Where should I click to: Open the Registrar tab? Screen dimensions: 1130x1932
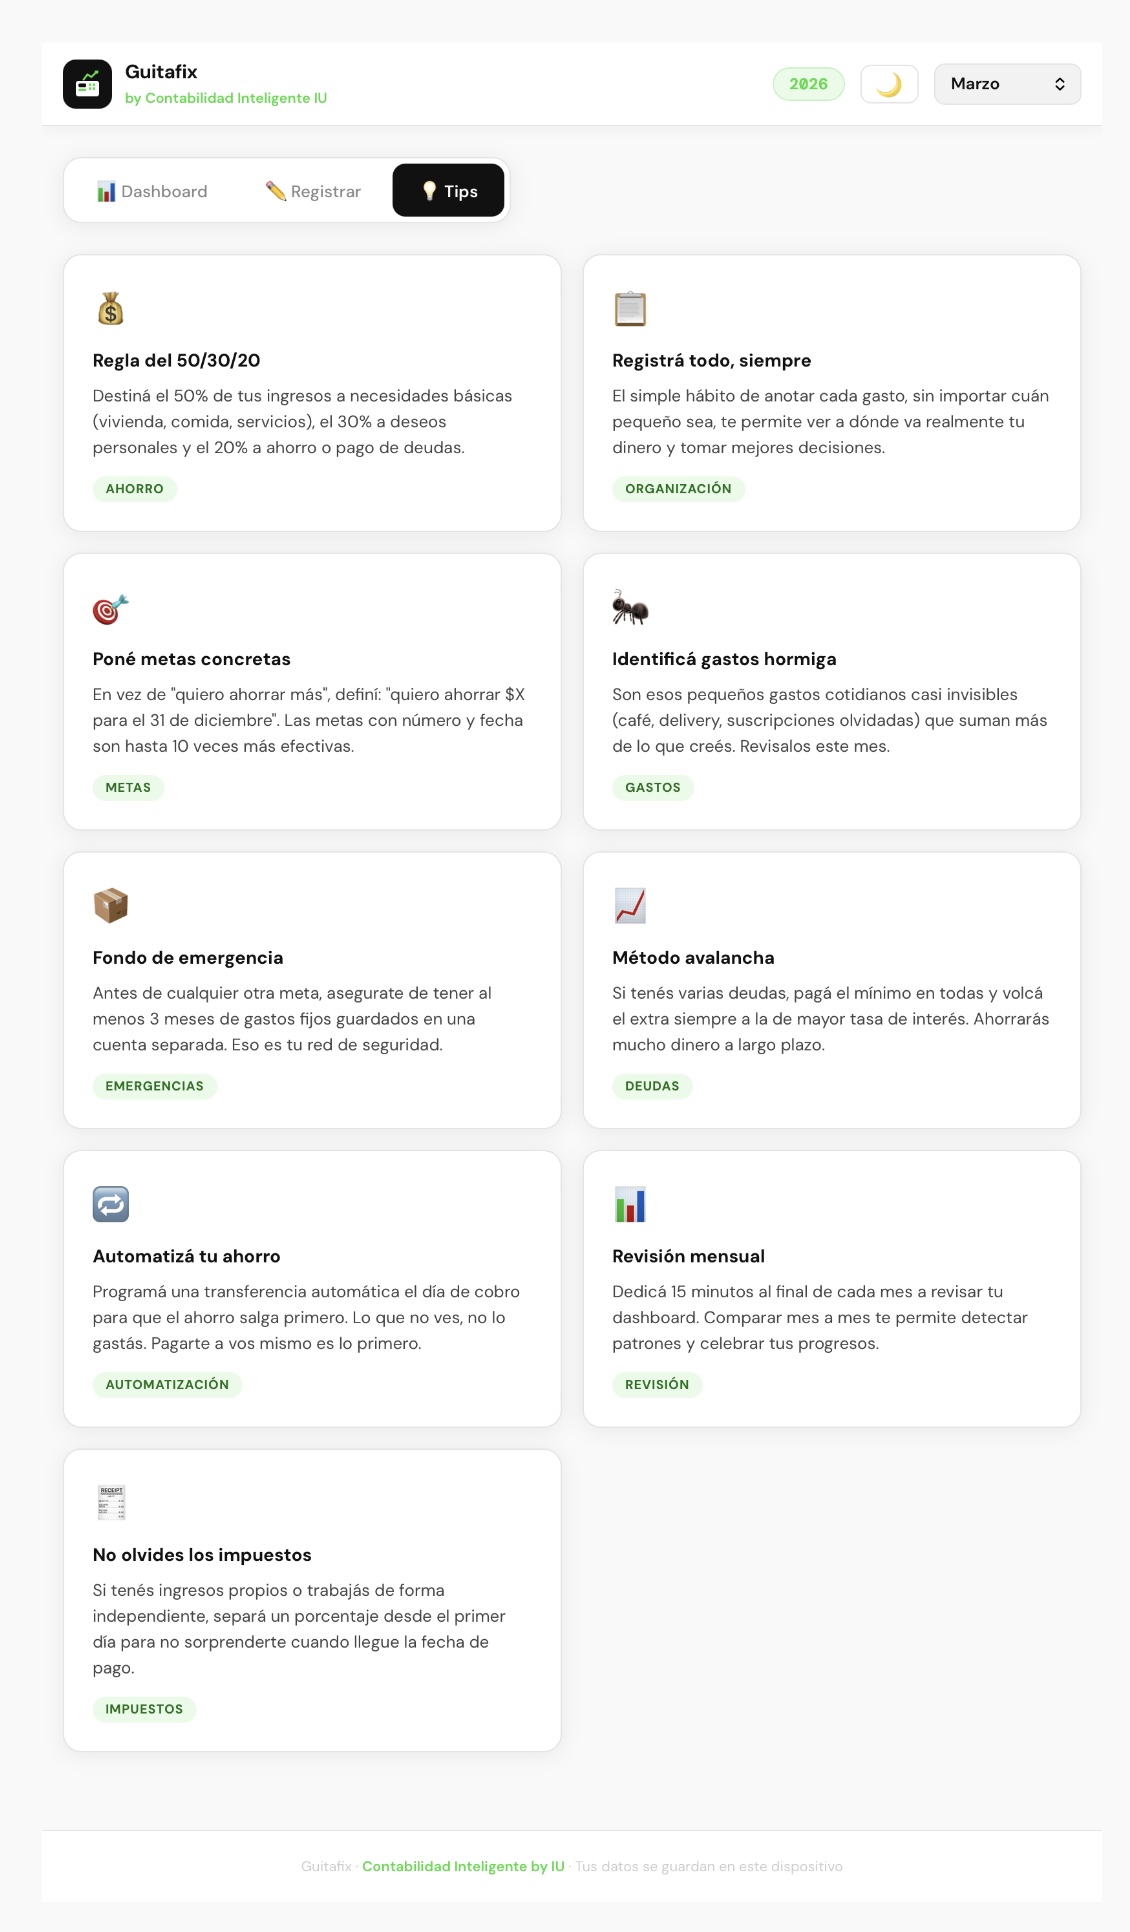[x=313, y=191]
